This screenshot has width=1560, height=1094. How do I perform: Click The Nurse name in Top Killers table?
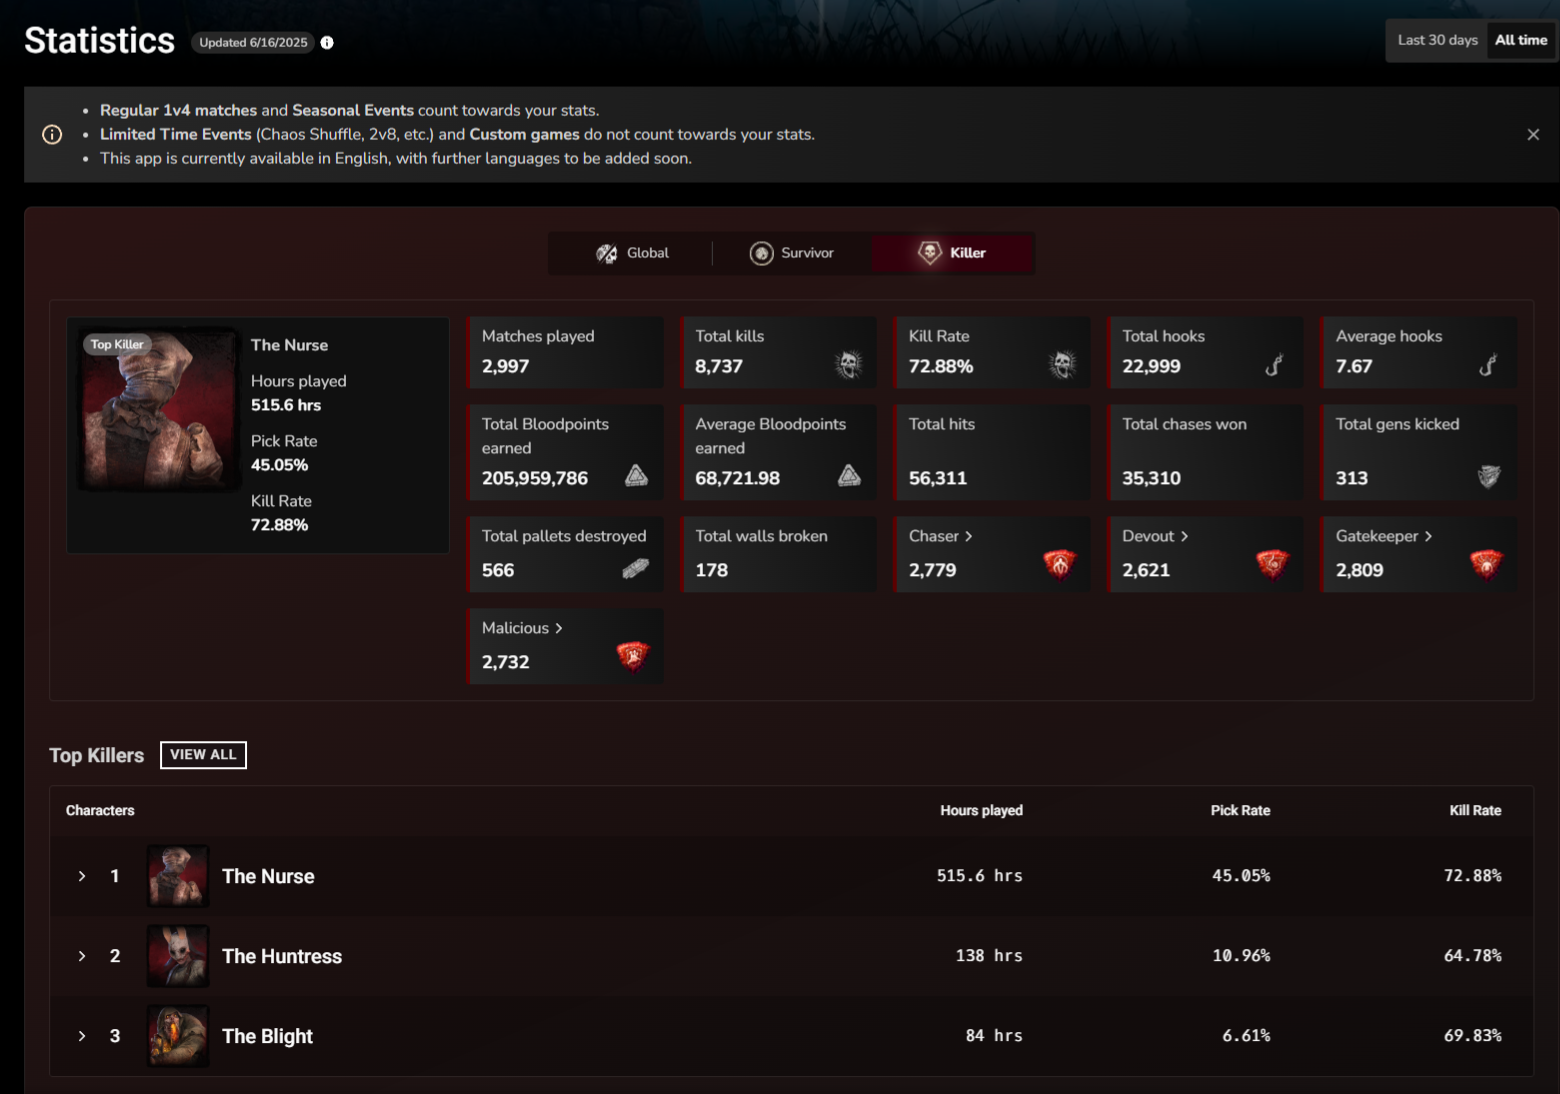268,876
